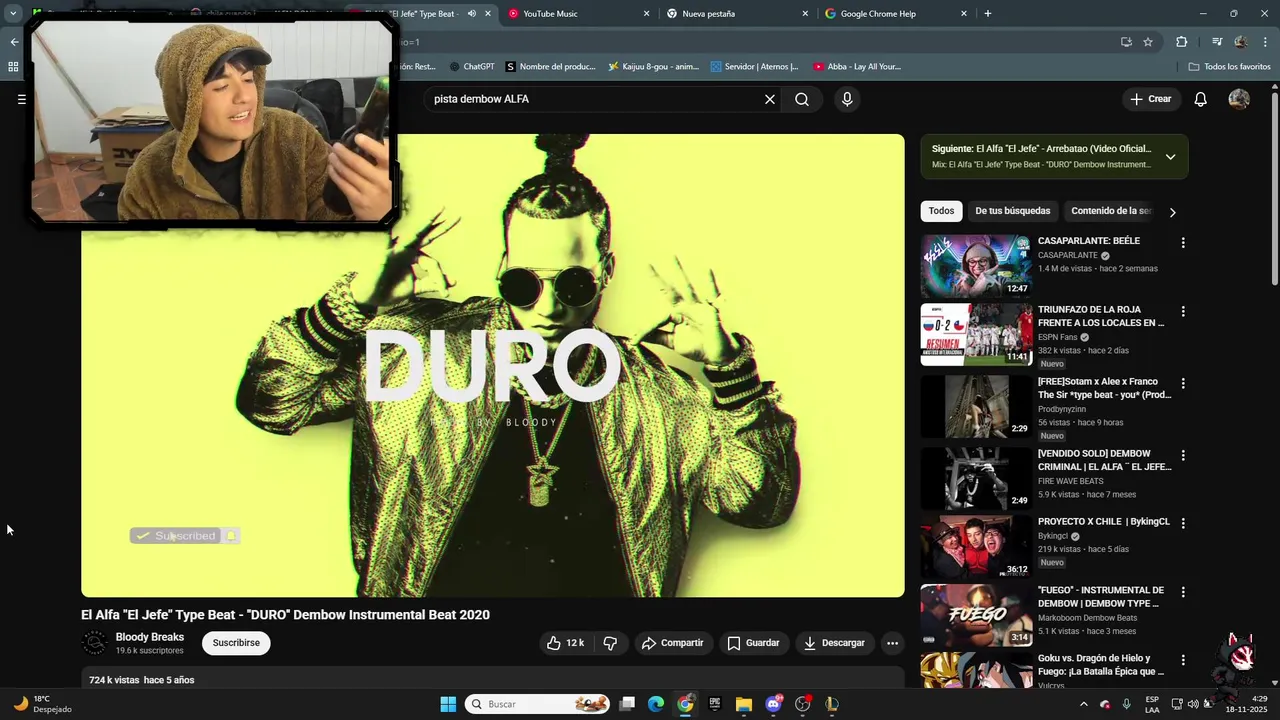The image size is (1280, 720).
Task: Dislike the video with thumbs down
Action: (x=610, y=643)
